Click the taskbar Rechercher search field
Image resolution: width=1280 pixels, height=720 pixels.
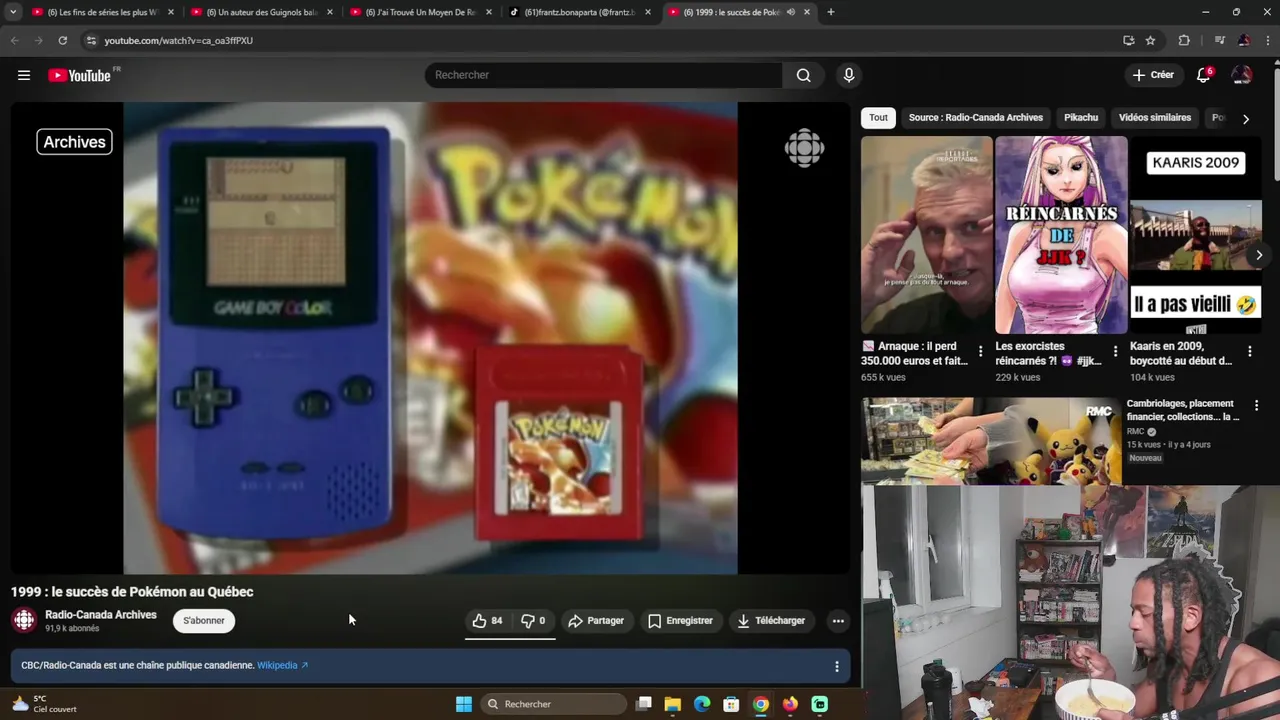pos(555,704)
